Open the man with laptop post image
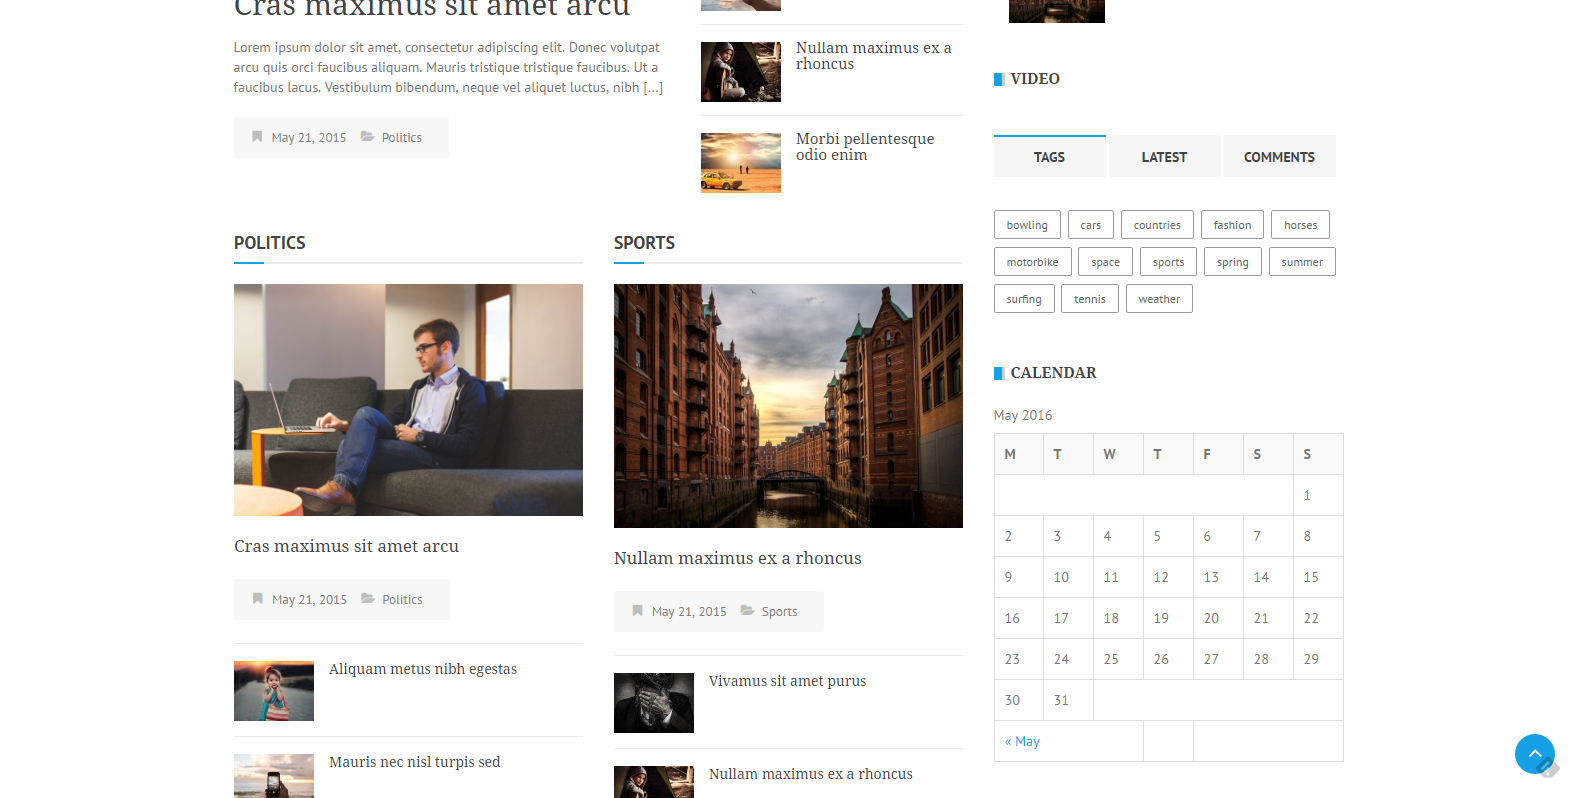Screen dimensions: 1576x798 408,400
